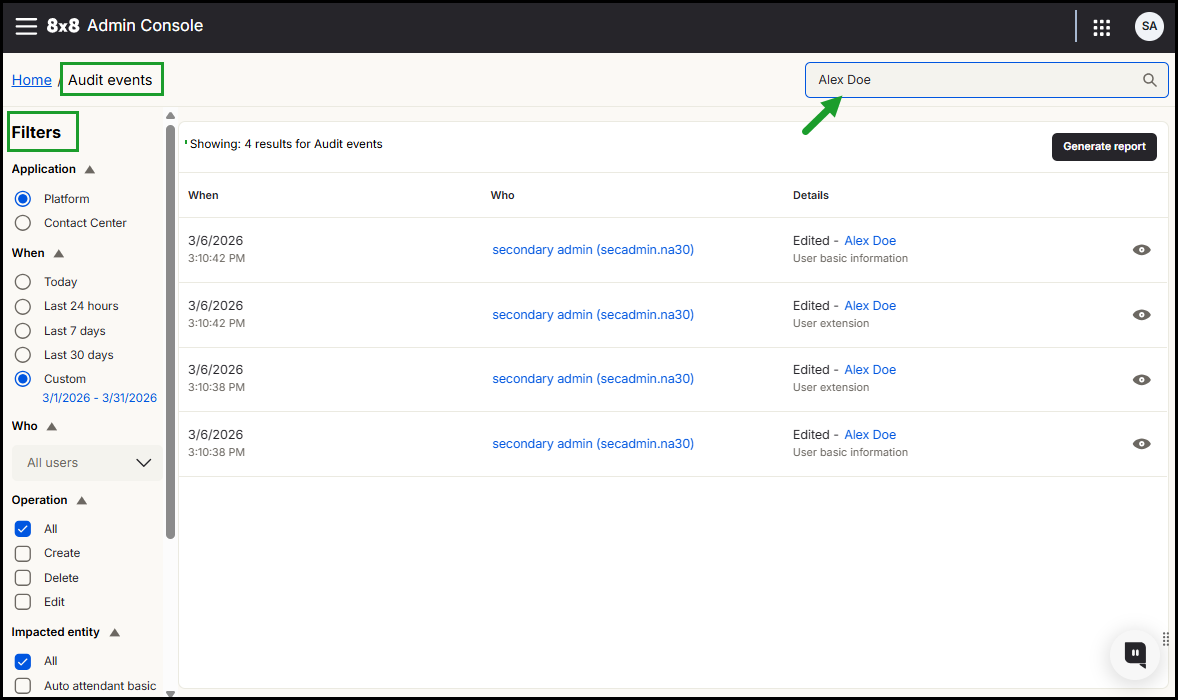Open the chat assistant bubble
The image size is (1178, 700).
click(x=1134, y=654)
